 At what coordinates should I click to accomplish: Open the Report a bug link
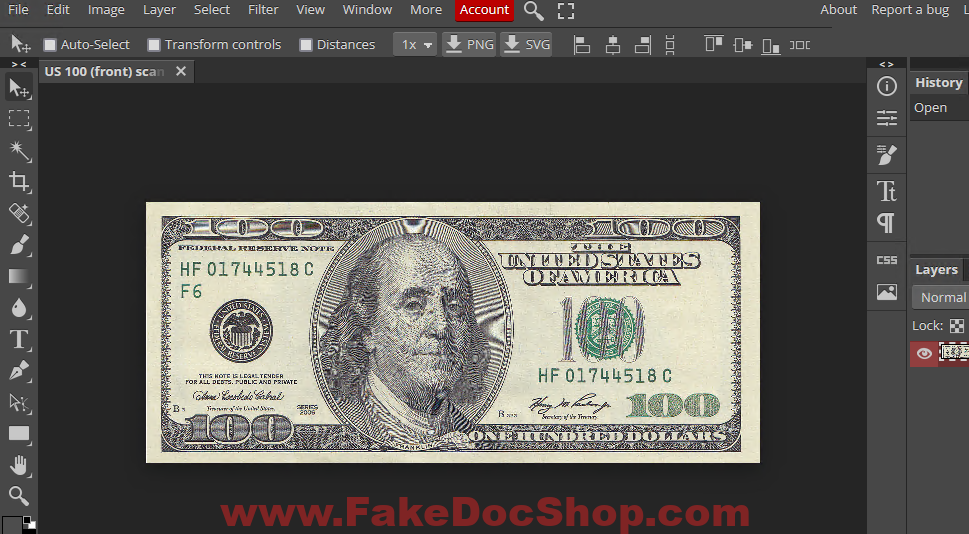coord(910,10)
